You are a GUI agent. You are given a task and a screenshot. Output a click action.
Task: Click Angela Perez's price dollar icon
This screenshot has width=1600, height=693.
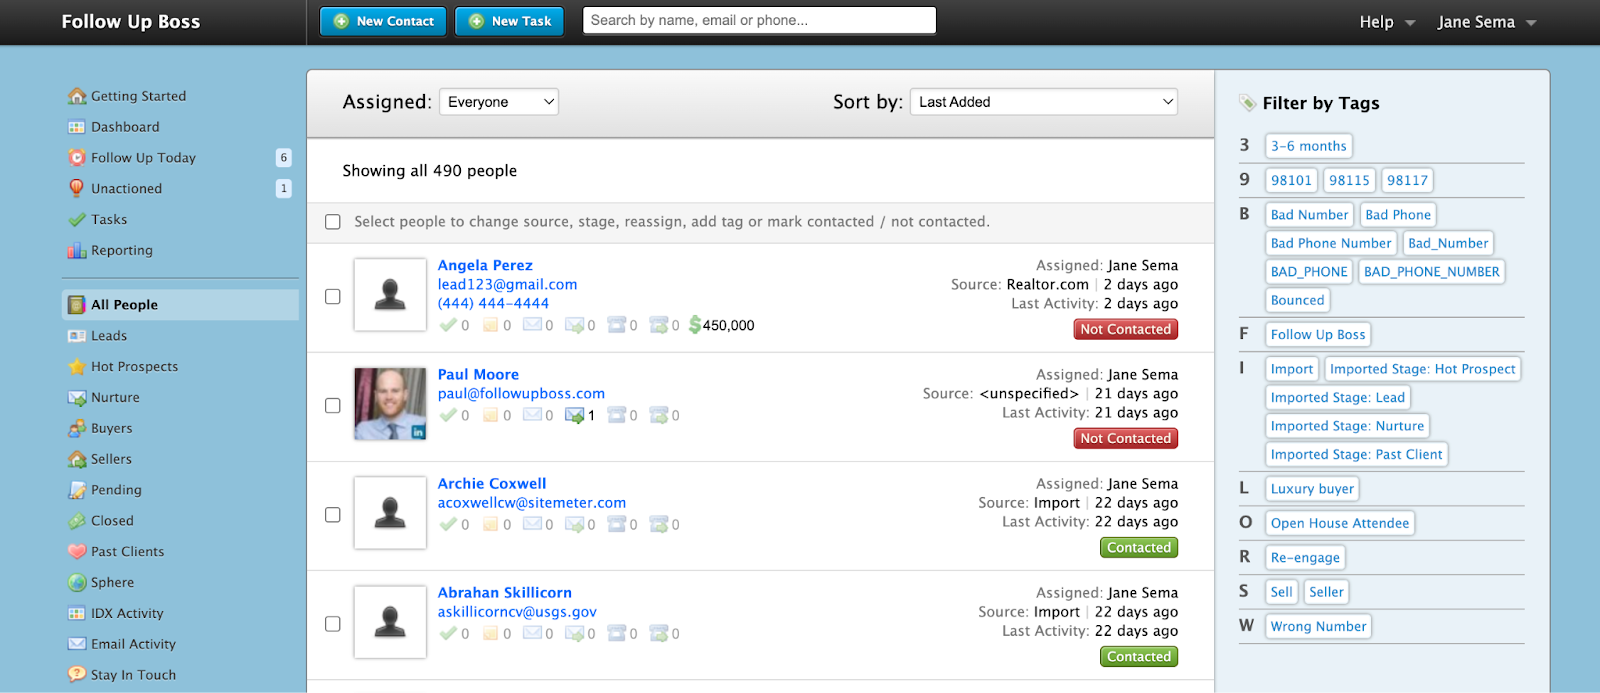click(695, 325)
